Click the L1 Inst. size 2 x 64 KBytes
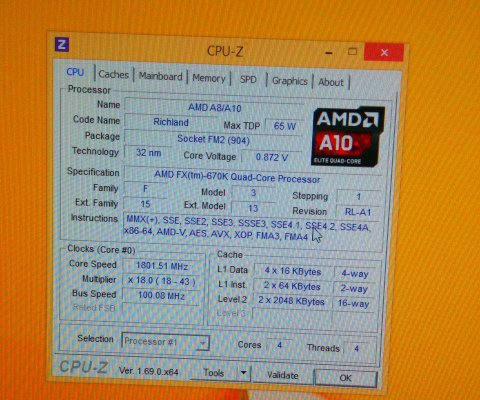 click(292, 286)
